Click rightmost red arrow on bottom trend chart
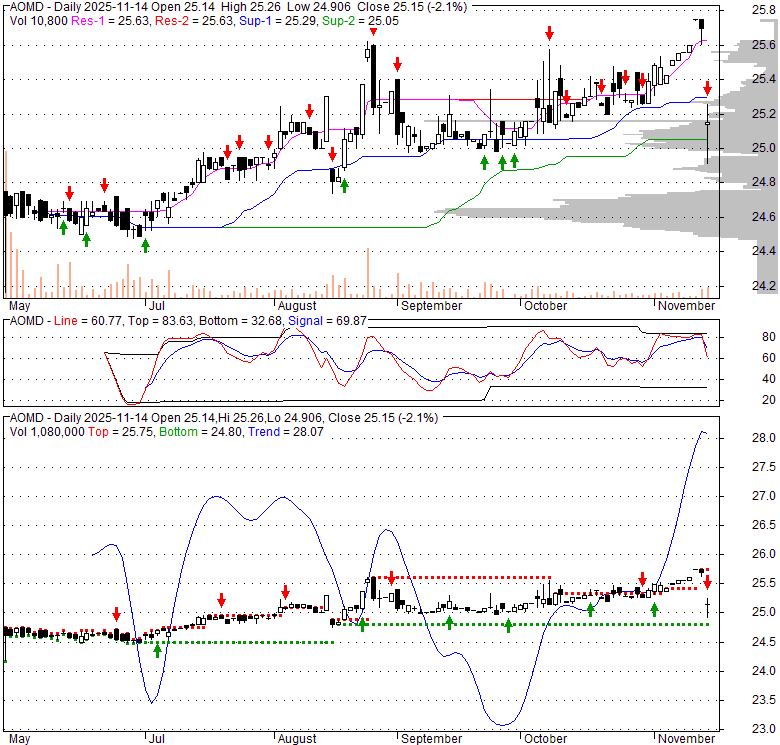The image size is (780, 745). coord(707,582)
